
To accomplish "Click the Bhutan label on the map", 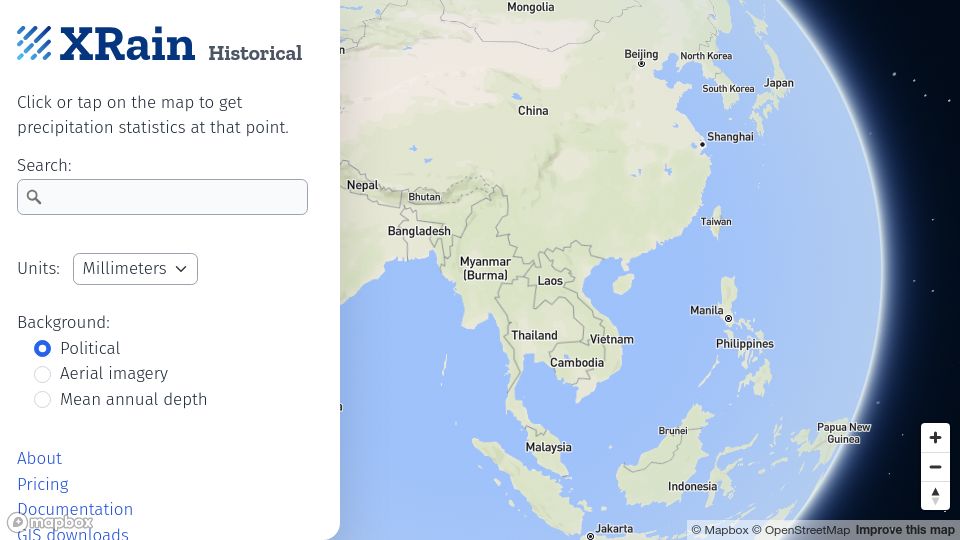I will [x=424, y=197].
